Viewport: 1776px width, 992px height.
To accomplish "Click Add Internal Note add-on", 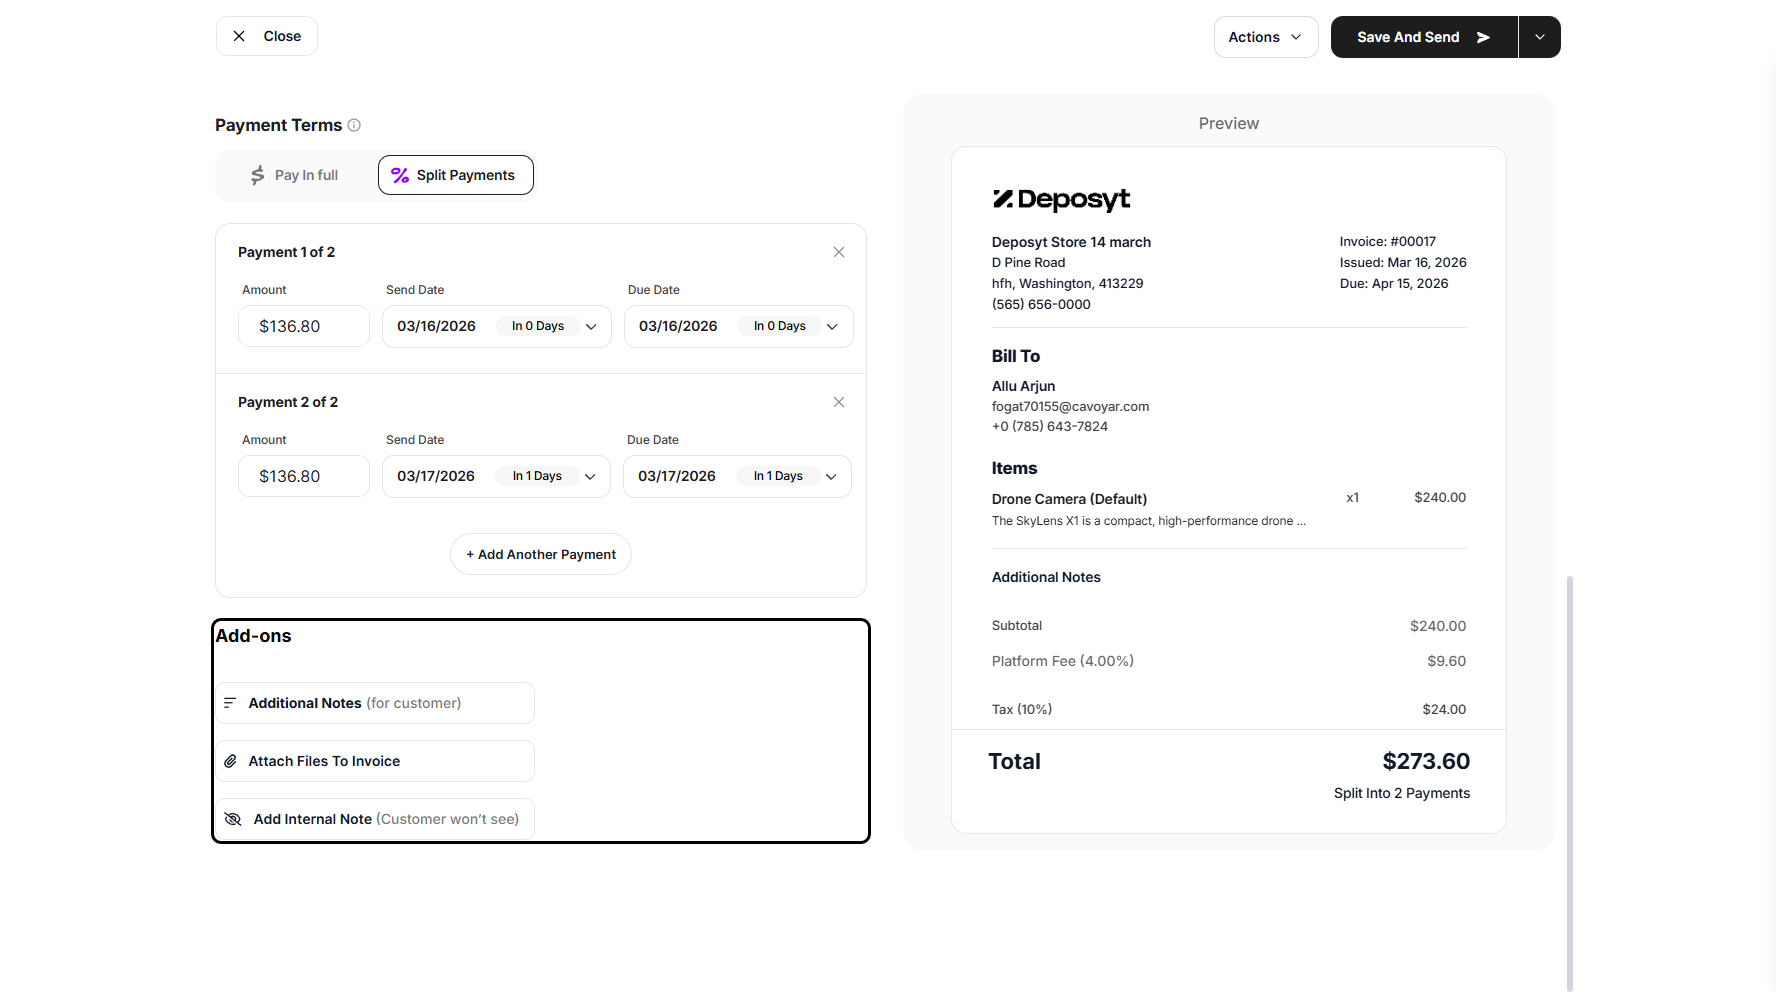I will click(375, 819).
